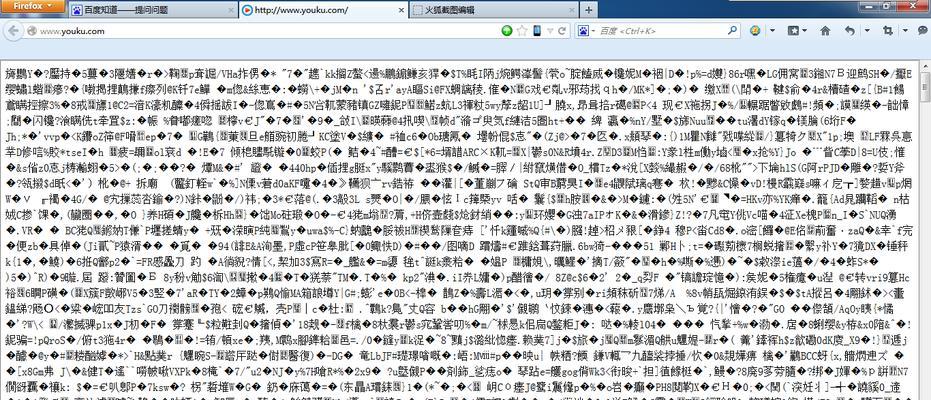Expand the dropdown next to undo arrow

pyautogui.click(x=865, y=31)
